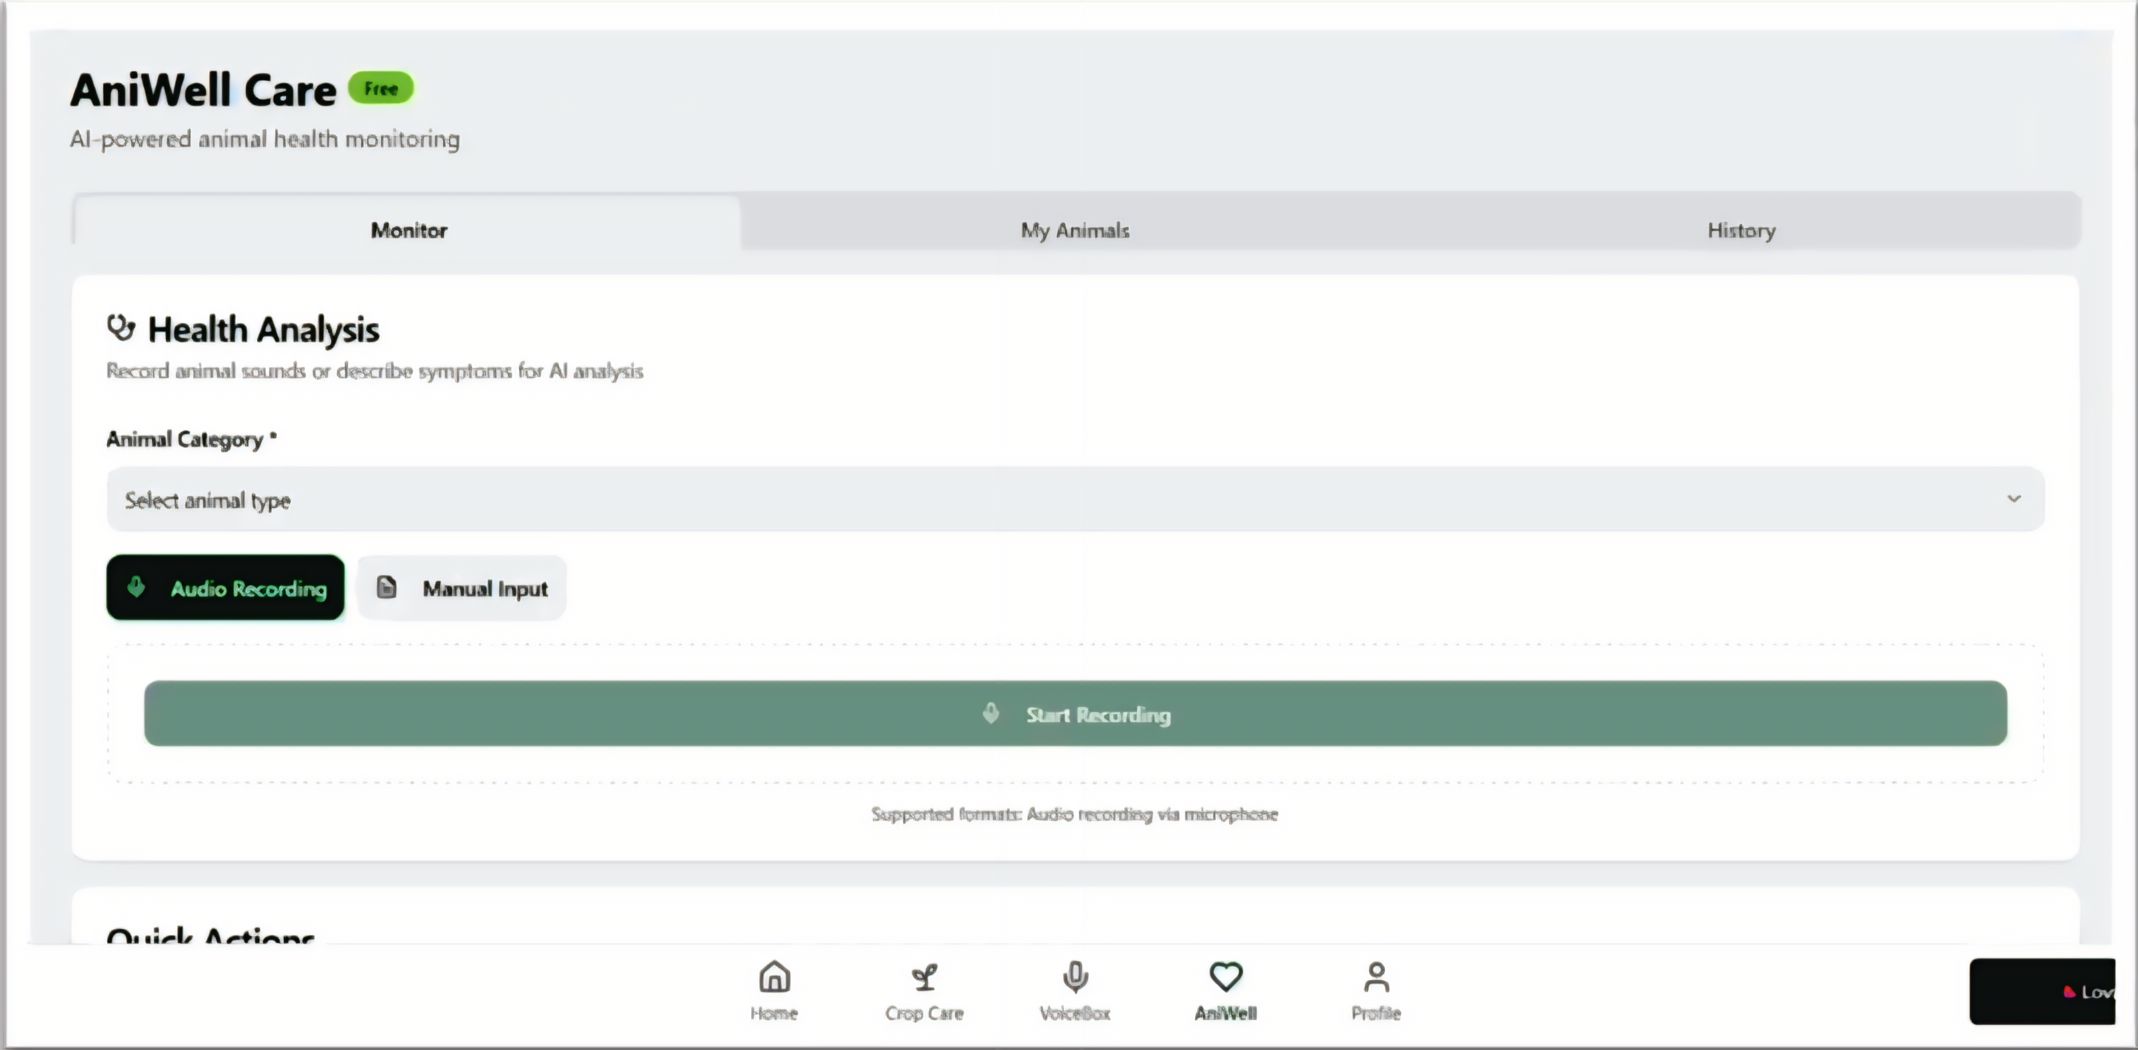Switch to the My Animals tab

pos(1074,230)
